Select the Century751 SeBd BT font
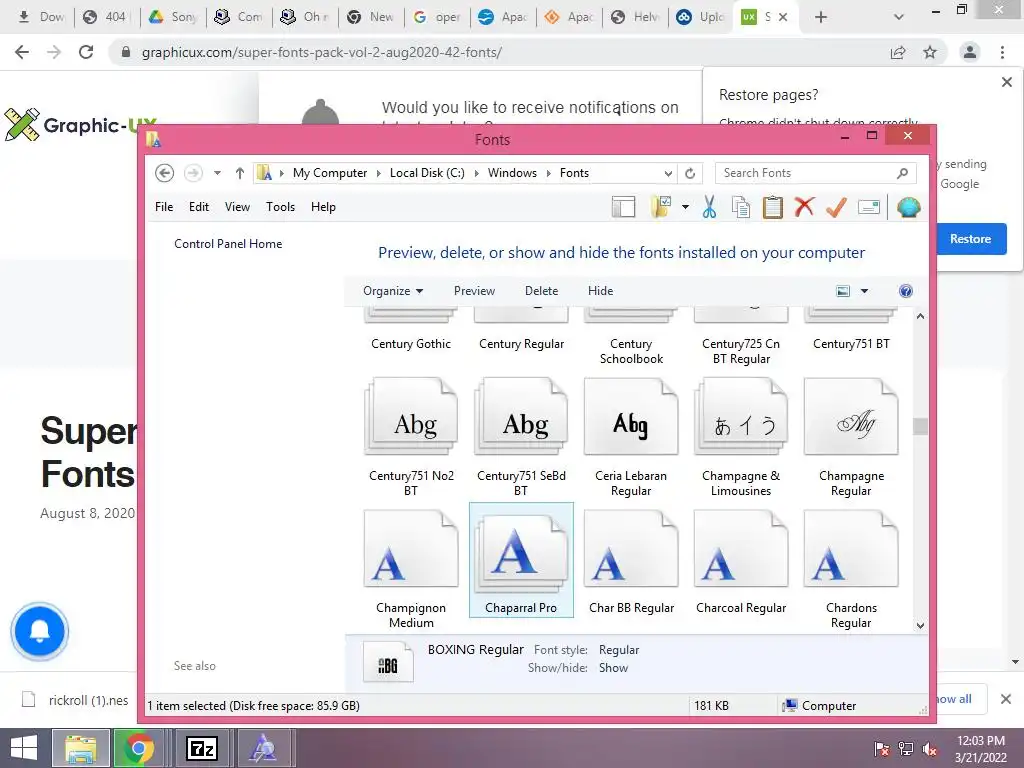This screenshot has height=768, width=1024. 521,436
